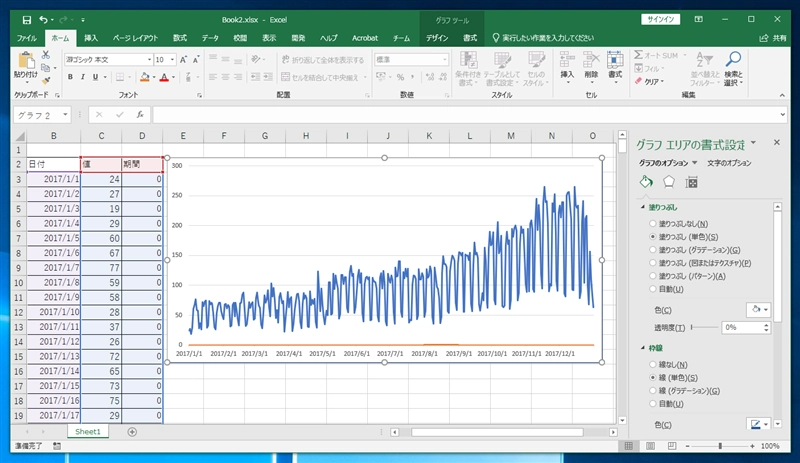Viewport: 800px width, 463px height.
Task: Undo the last action
Action: tap(44, 20)
